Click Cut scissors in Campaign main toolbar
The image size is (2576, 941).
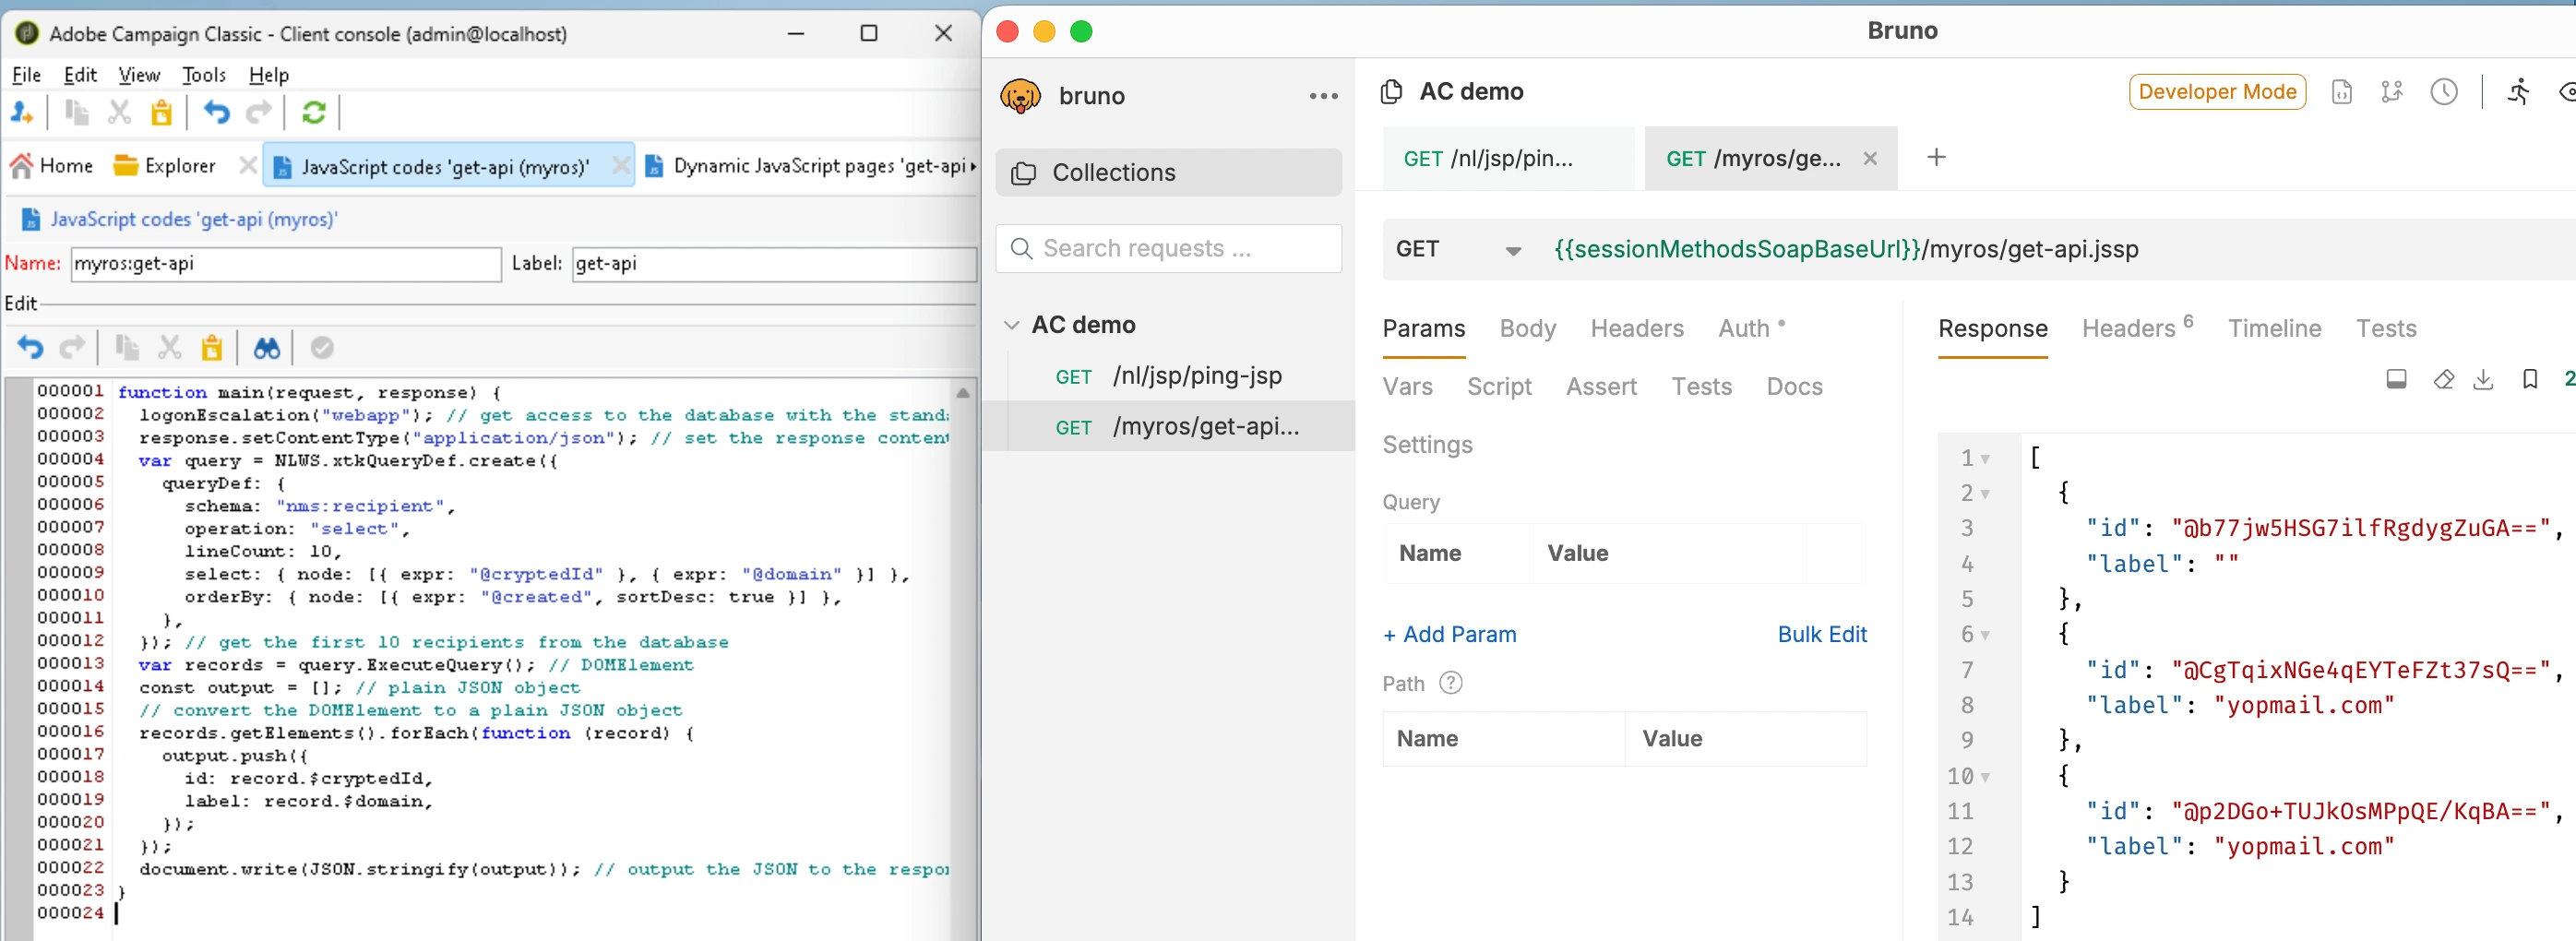119,113
